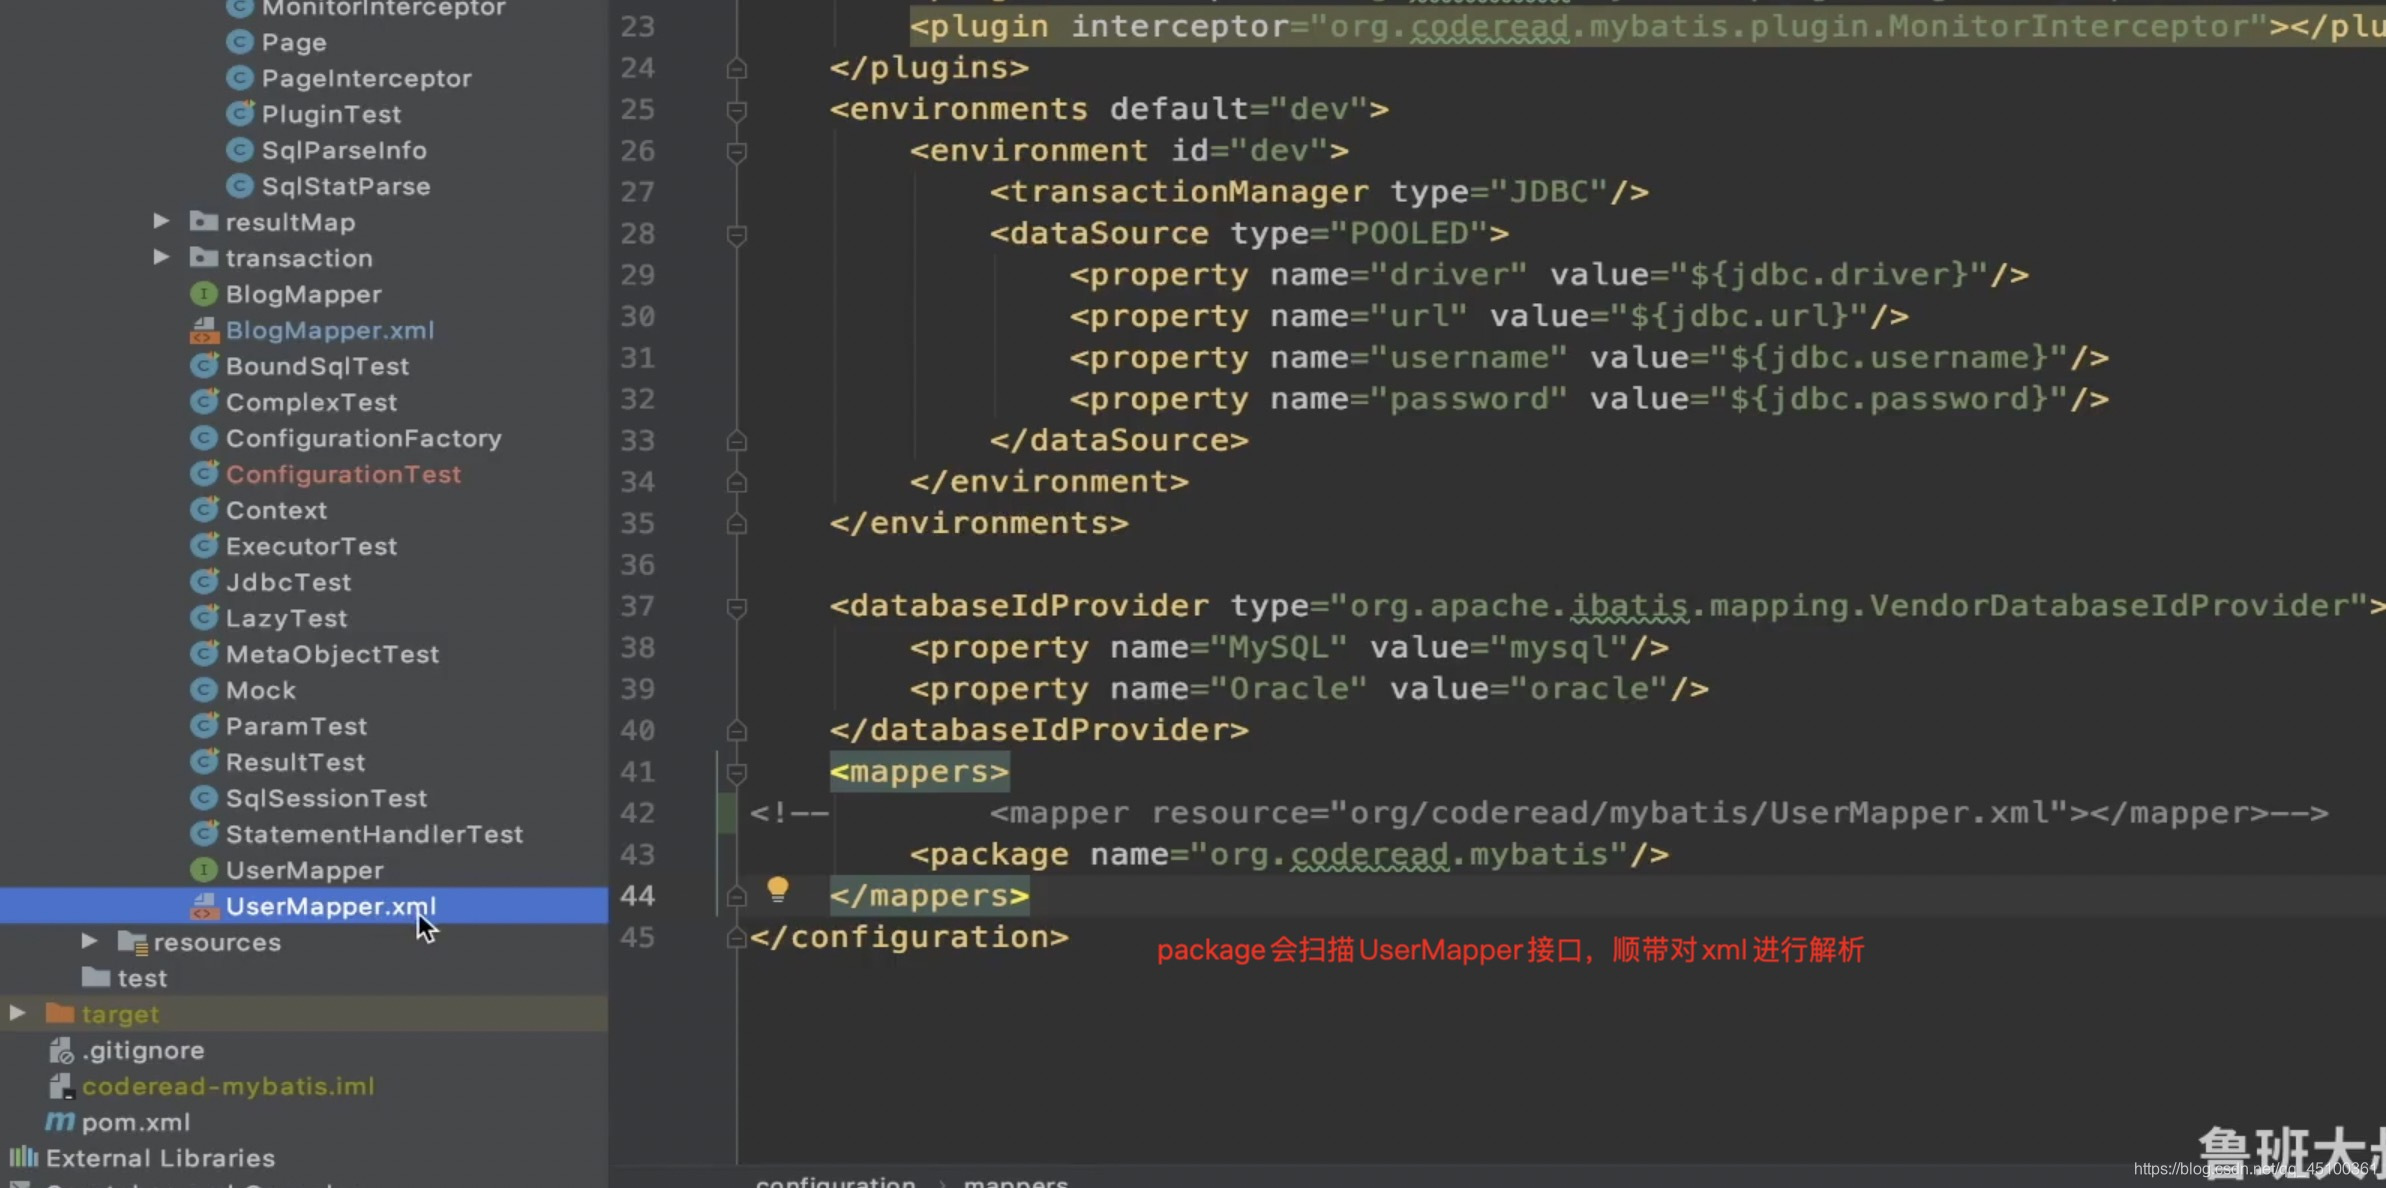Click the Mock class icon
The image size is (2386, 1188).
[204, 690]
